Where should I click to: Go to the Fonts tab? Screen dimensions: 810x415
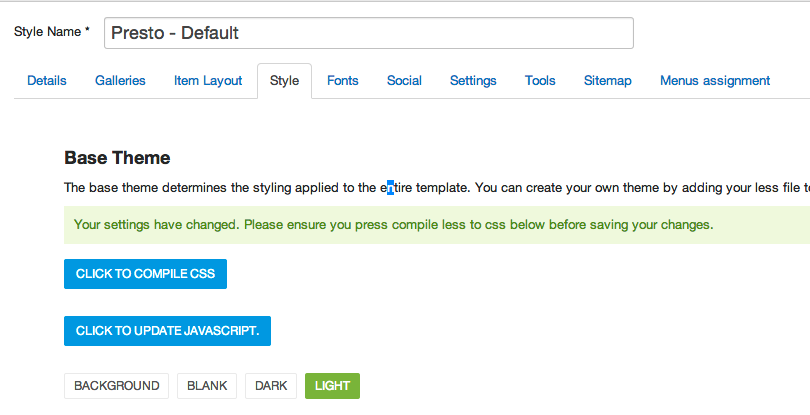pyautogui.click(x=342, y=81)
